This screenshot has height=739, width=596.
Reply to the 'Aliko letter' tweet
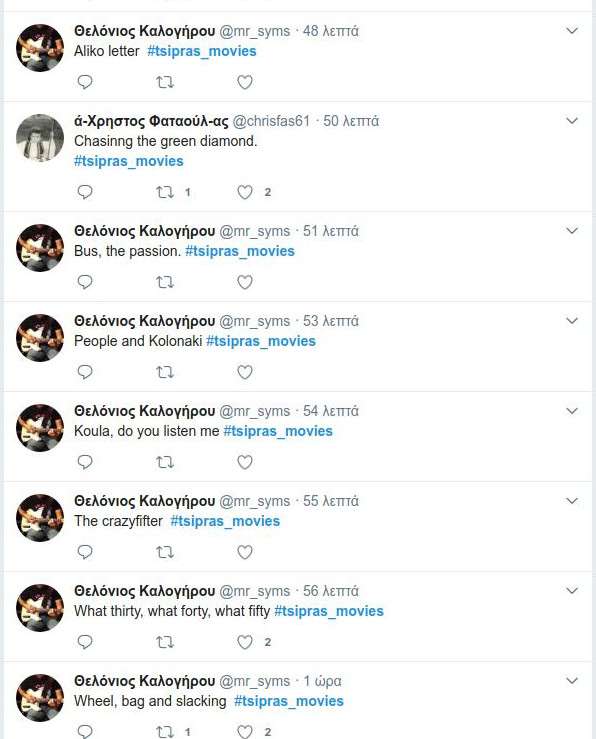tap(85, 82)
